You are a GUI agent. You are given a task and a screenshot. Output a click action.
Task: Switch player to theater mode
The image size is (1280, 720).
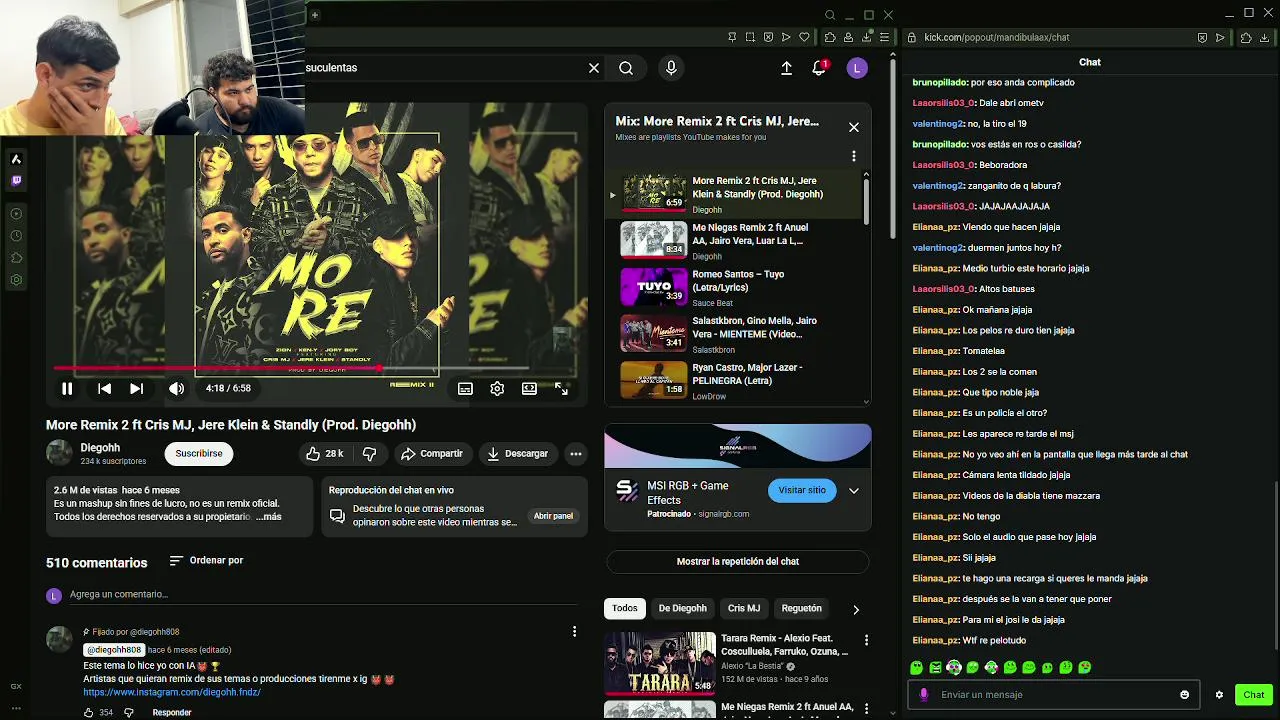pyautogui.click(x=529, y=388)
